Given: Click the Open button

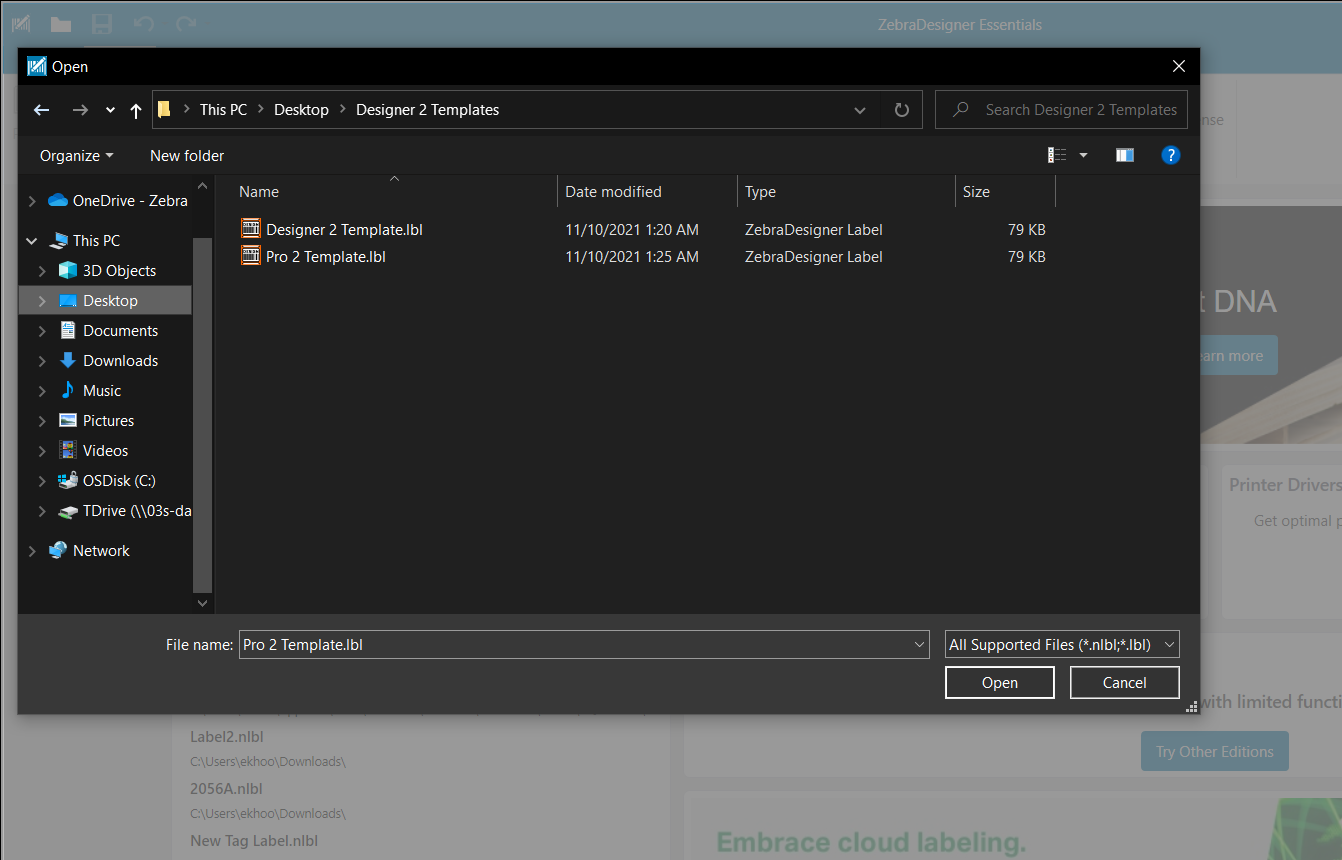Looking at the screenshot, I should (x=999, y=682).
